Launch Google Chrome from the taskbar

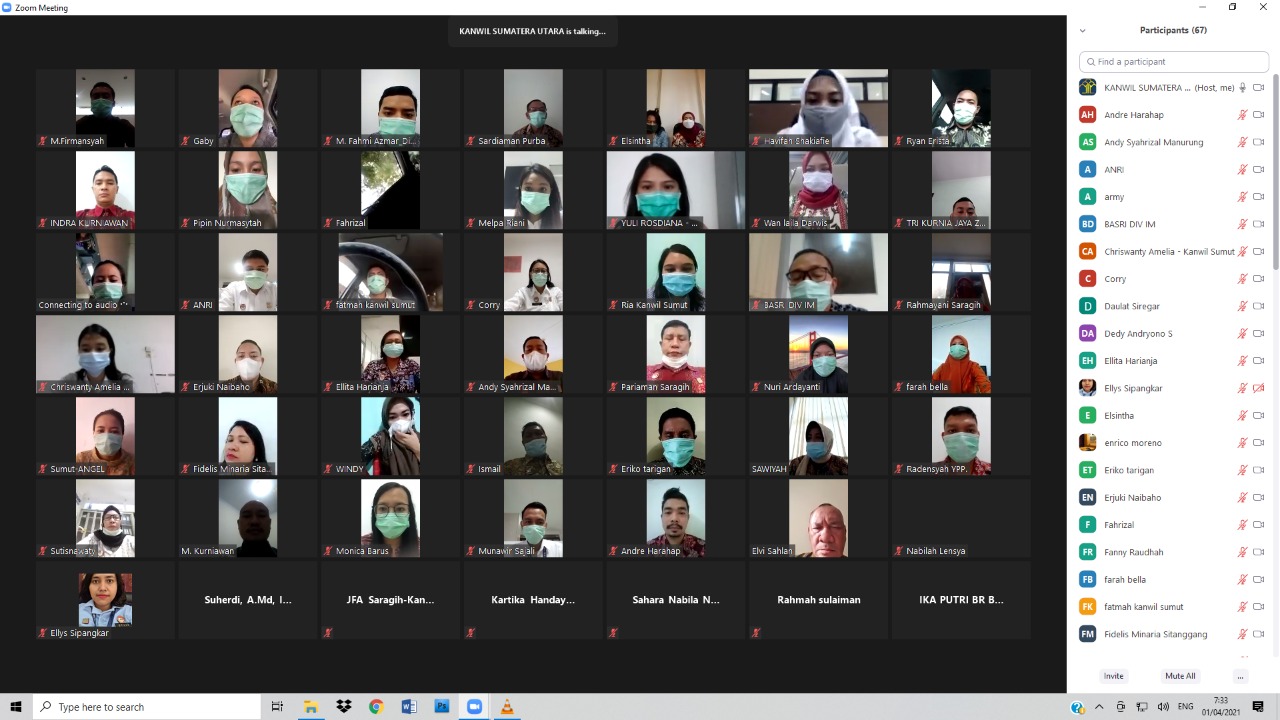(376, 707)
